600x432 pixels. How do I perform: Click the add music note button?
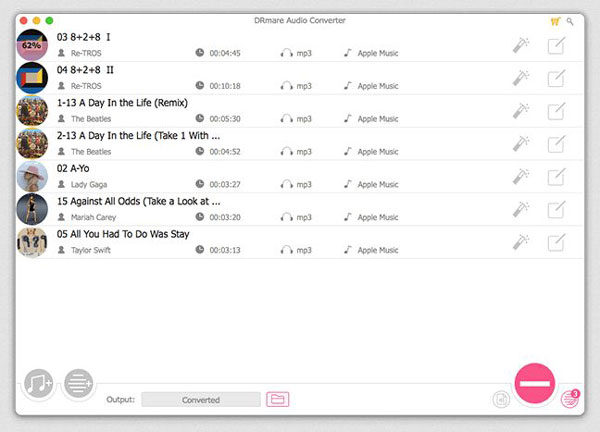coord(40,384)
